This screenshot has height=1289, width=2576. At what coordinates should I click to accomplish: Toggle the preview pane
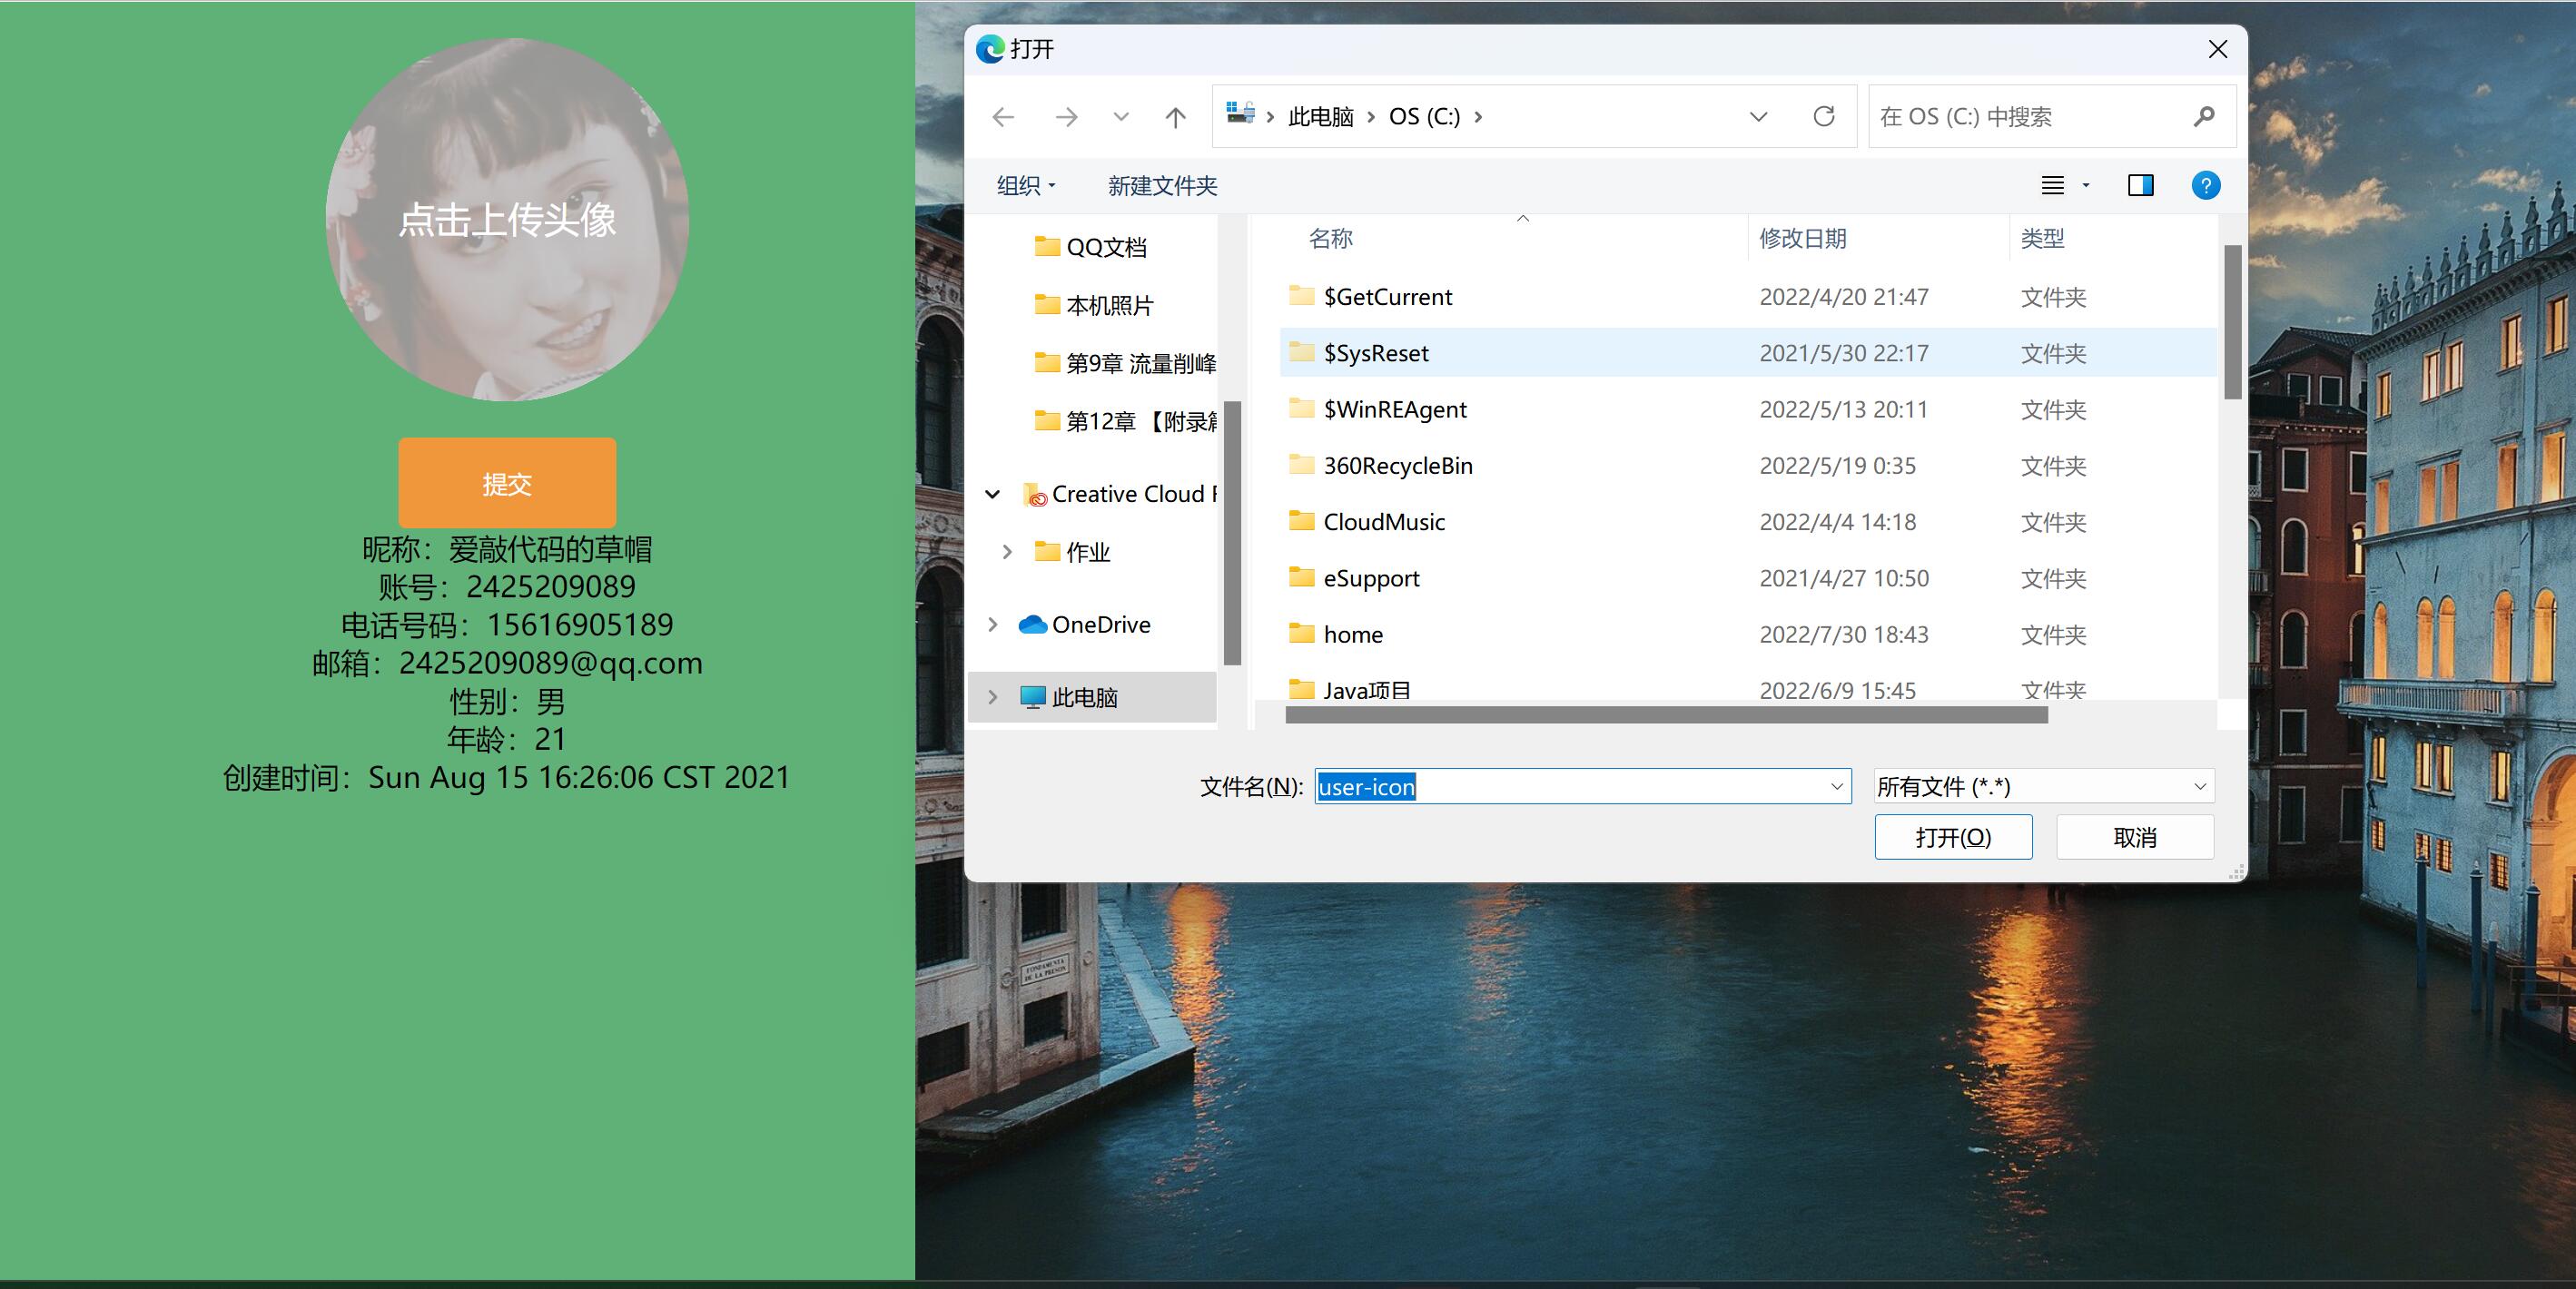[2140, 185]
